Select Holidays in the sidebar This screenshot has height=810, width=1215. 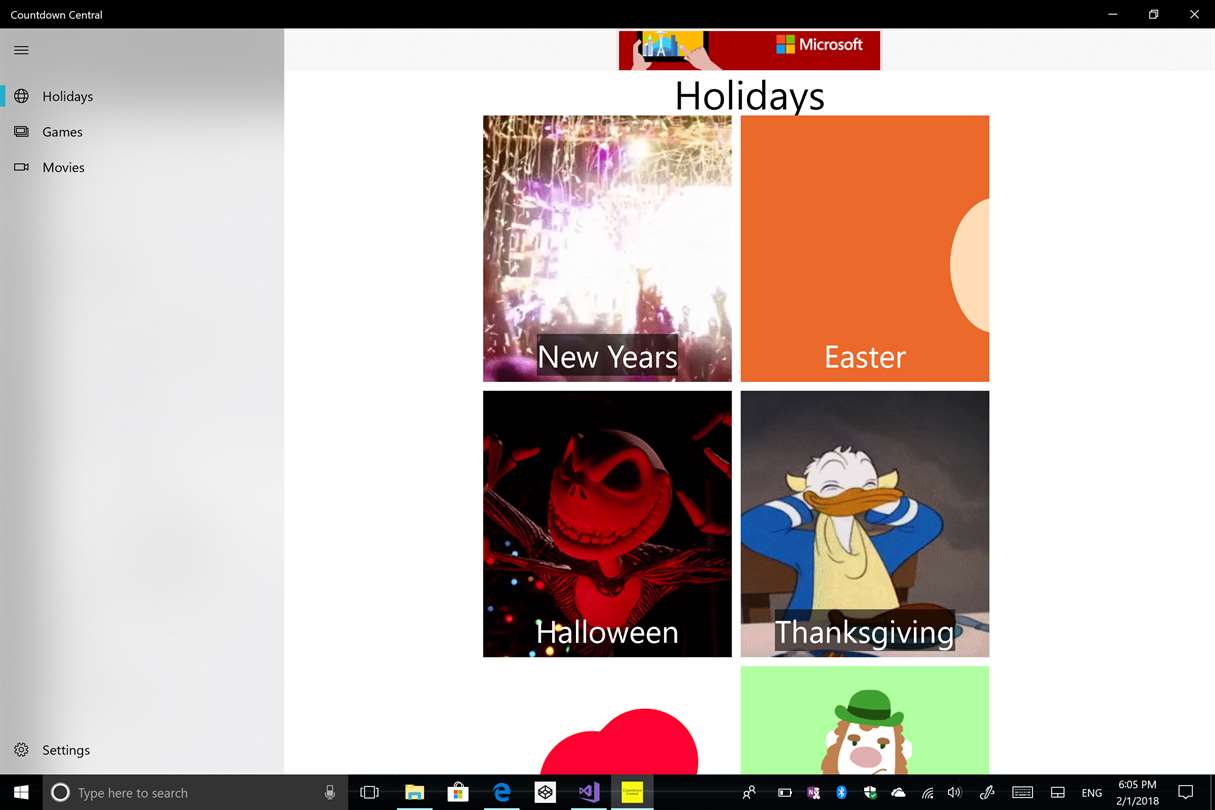142,96
